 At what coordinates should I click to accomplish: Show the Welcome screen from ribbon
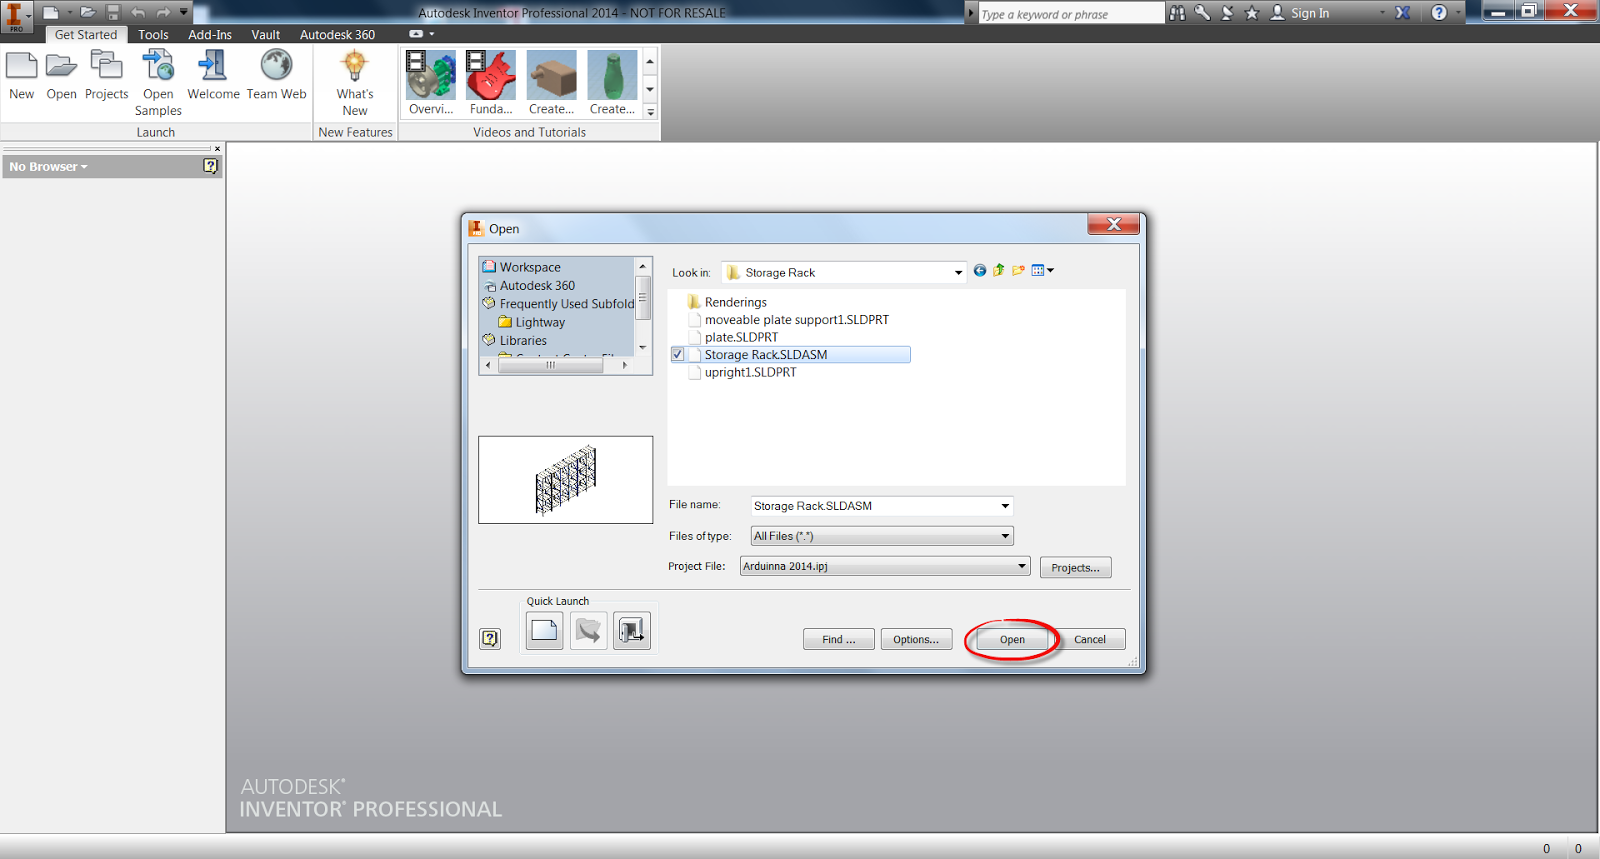213,76
